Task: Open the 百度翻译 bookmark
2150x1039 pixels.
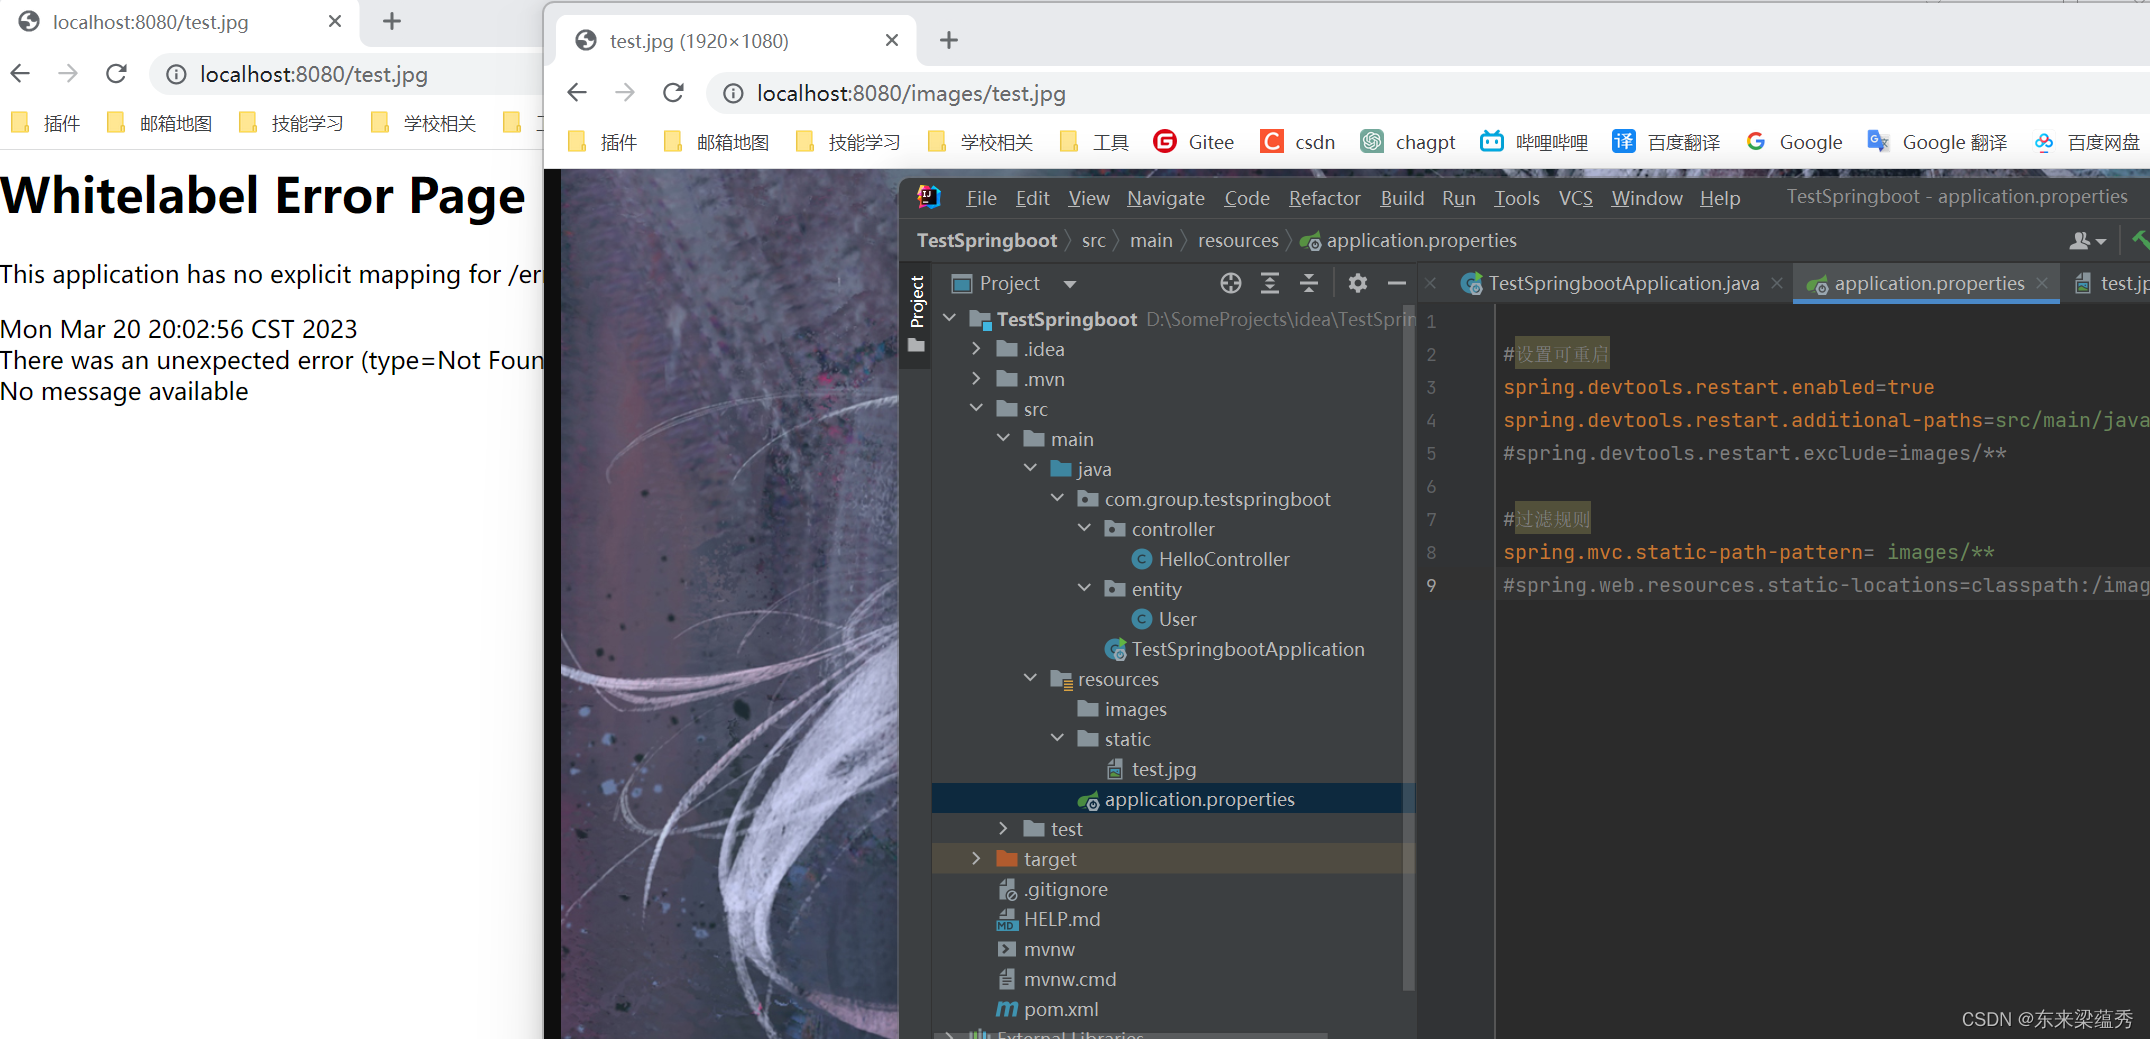Action: click(1666, 142)
